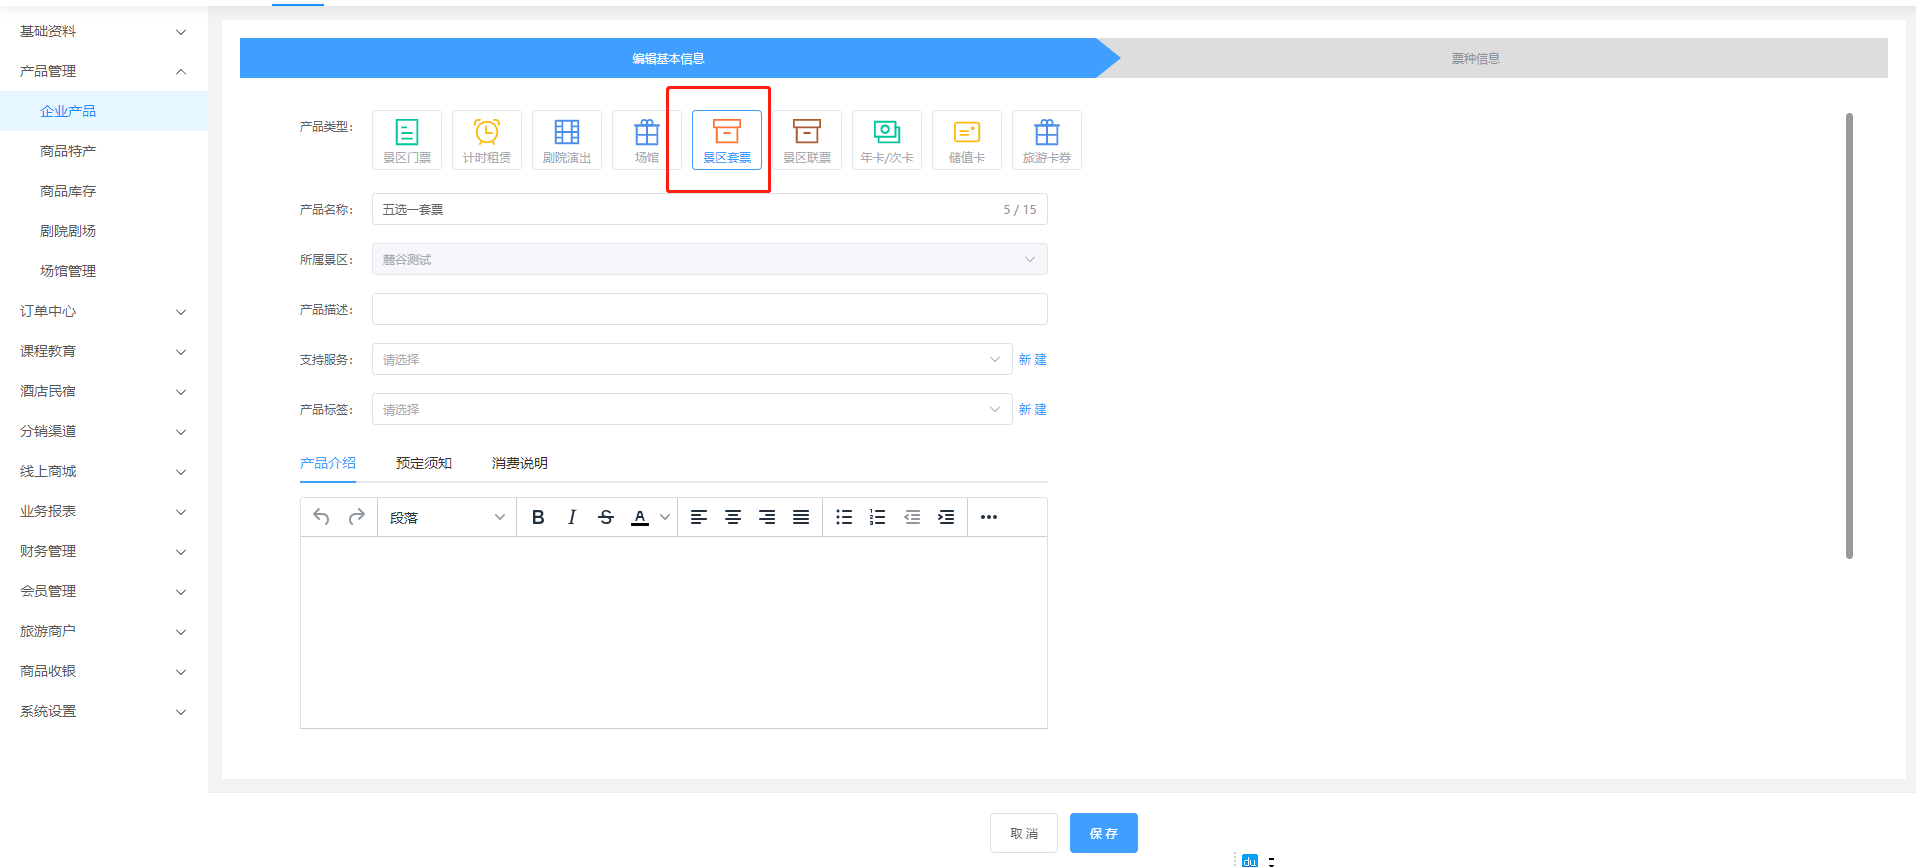This screenshot has width=1916, height=867.
Task: Insert a bulleted list
Action: pyautogui.click(x=844, y=517)
